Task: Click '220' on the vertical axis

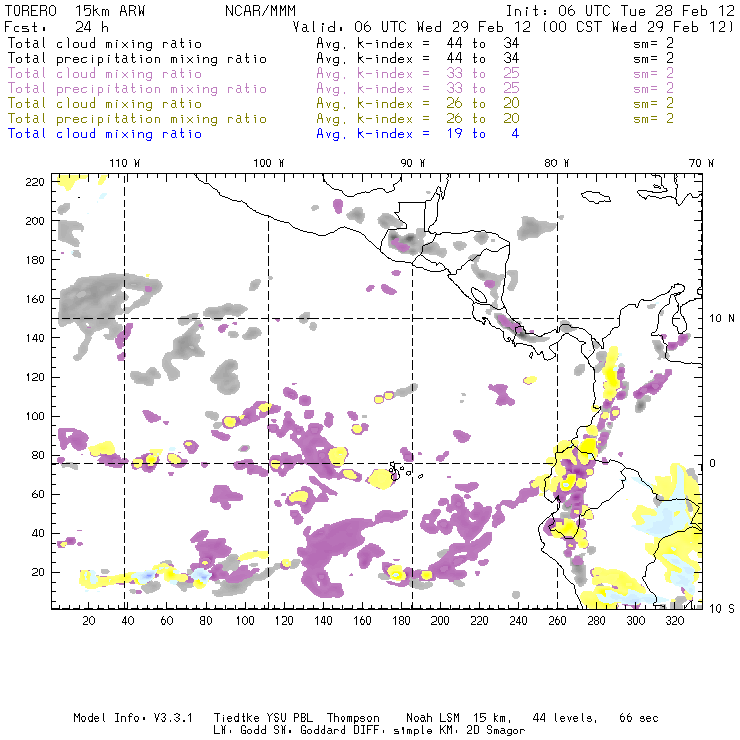Action: pos(35,182)
